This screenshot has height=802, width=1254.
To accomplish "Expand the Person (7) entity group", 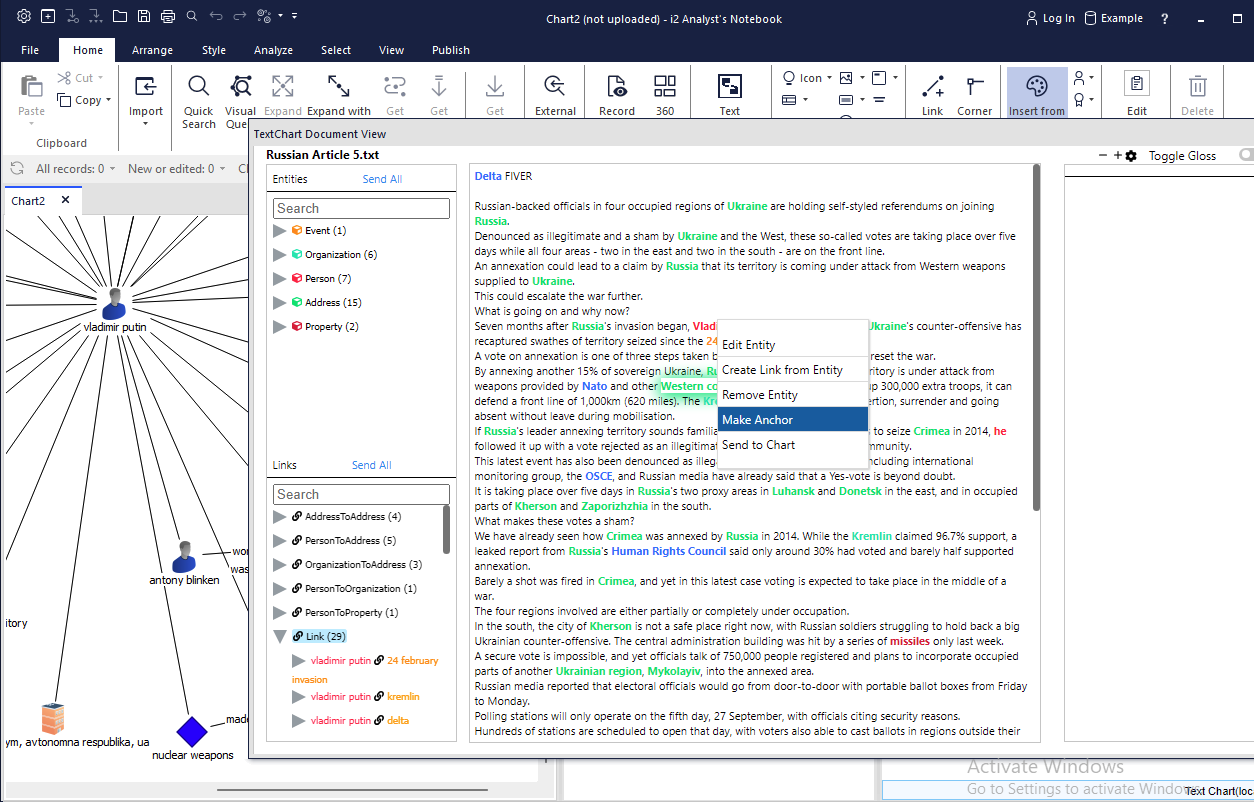I will coord(280,279).
